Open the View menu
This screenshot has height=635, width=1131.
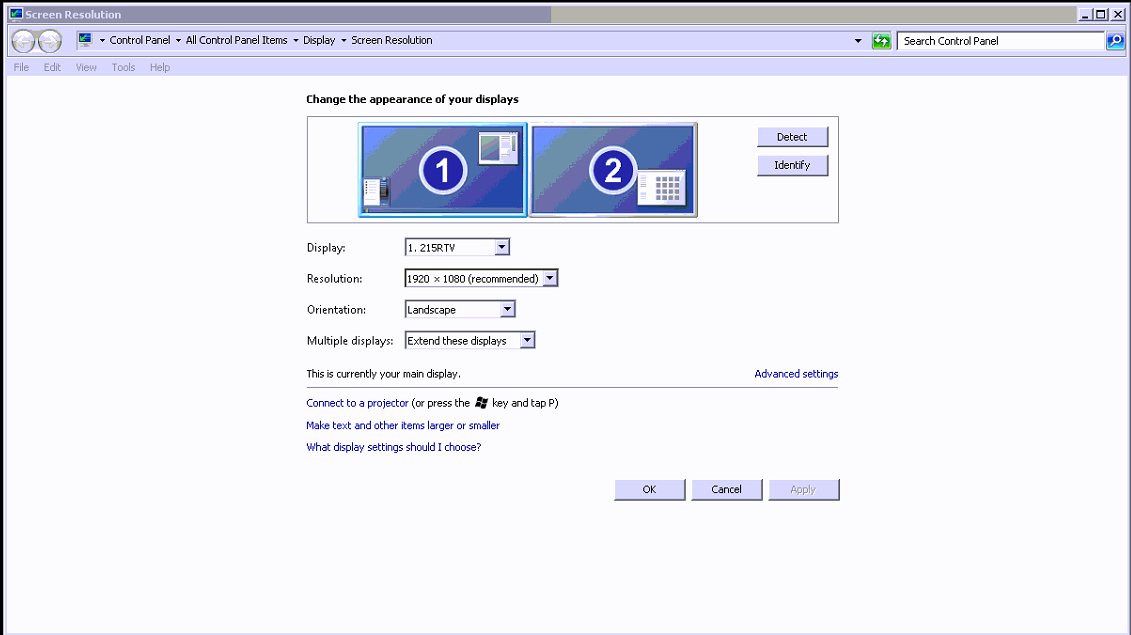point(86,67)
